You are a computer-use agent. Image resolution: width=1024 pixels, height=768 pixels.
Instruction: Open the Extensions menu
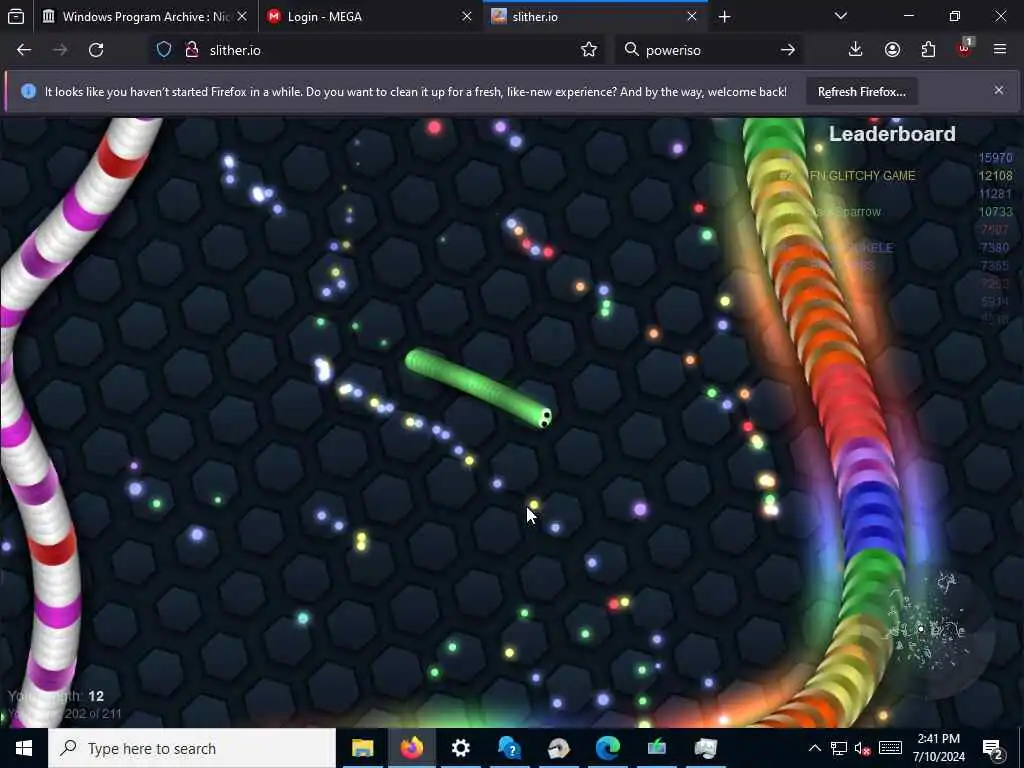coord(928,50)
